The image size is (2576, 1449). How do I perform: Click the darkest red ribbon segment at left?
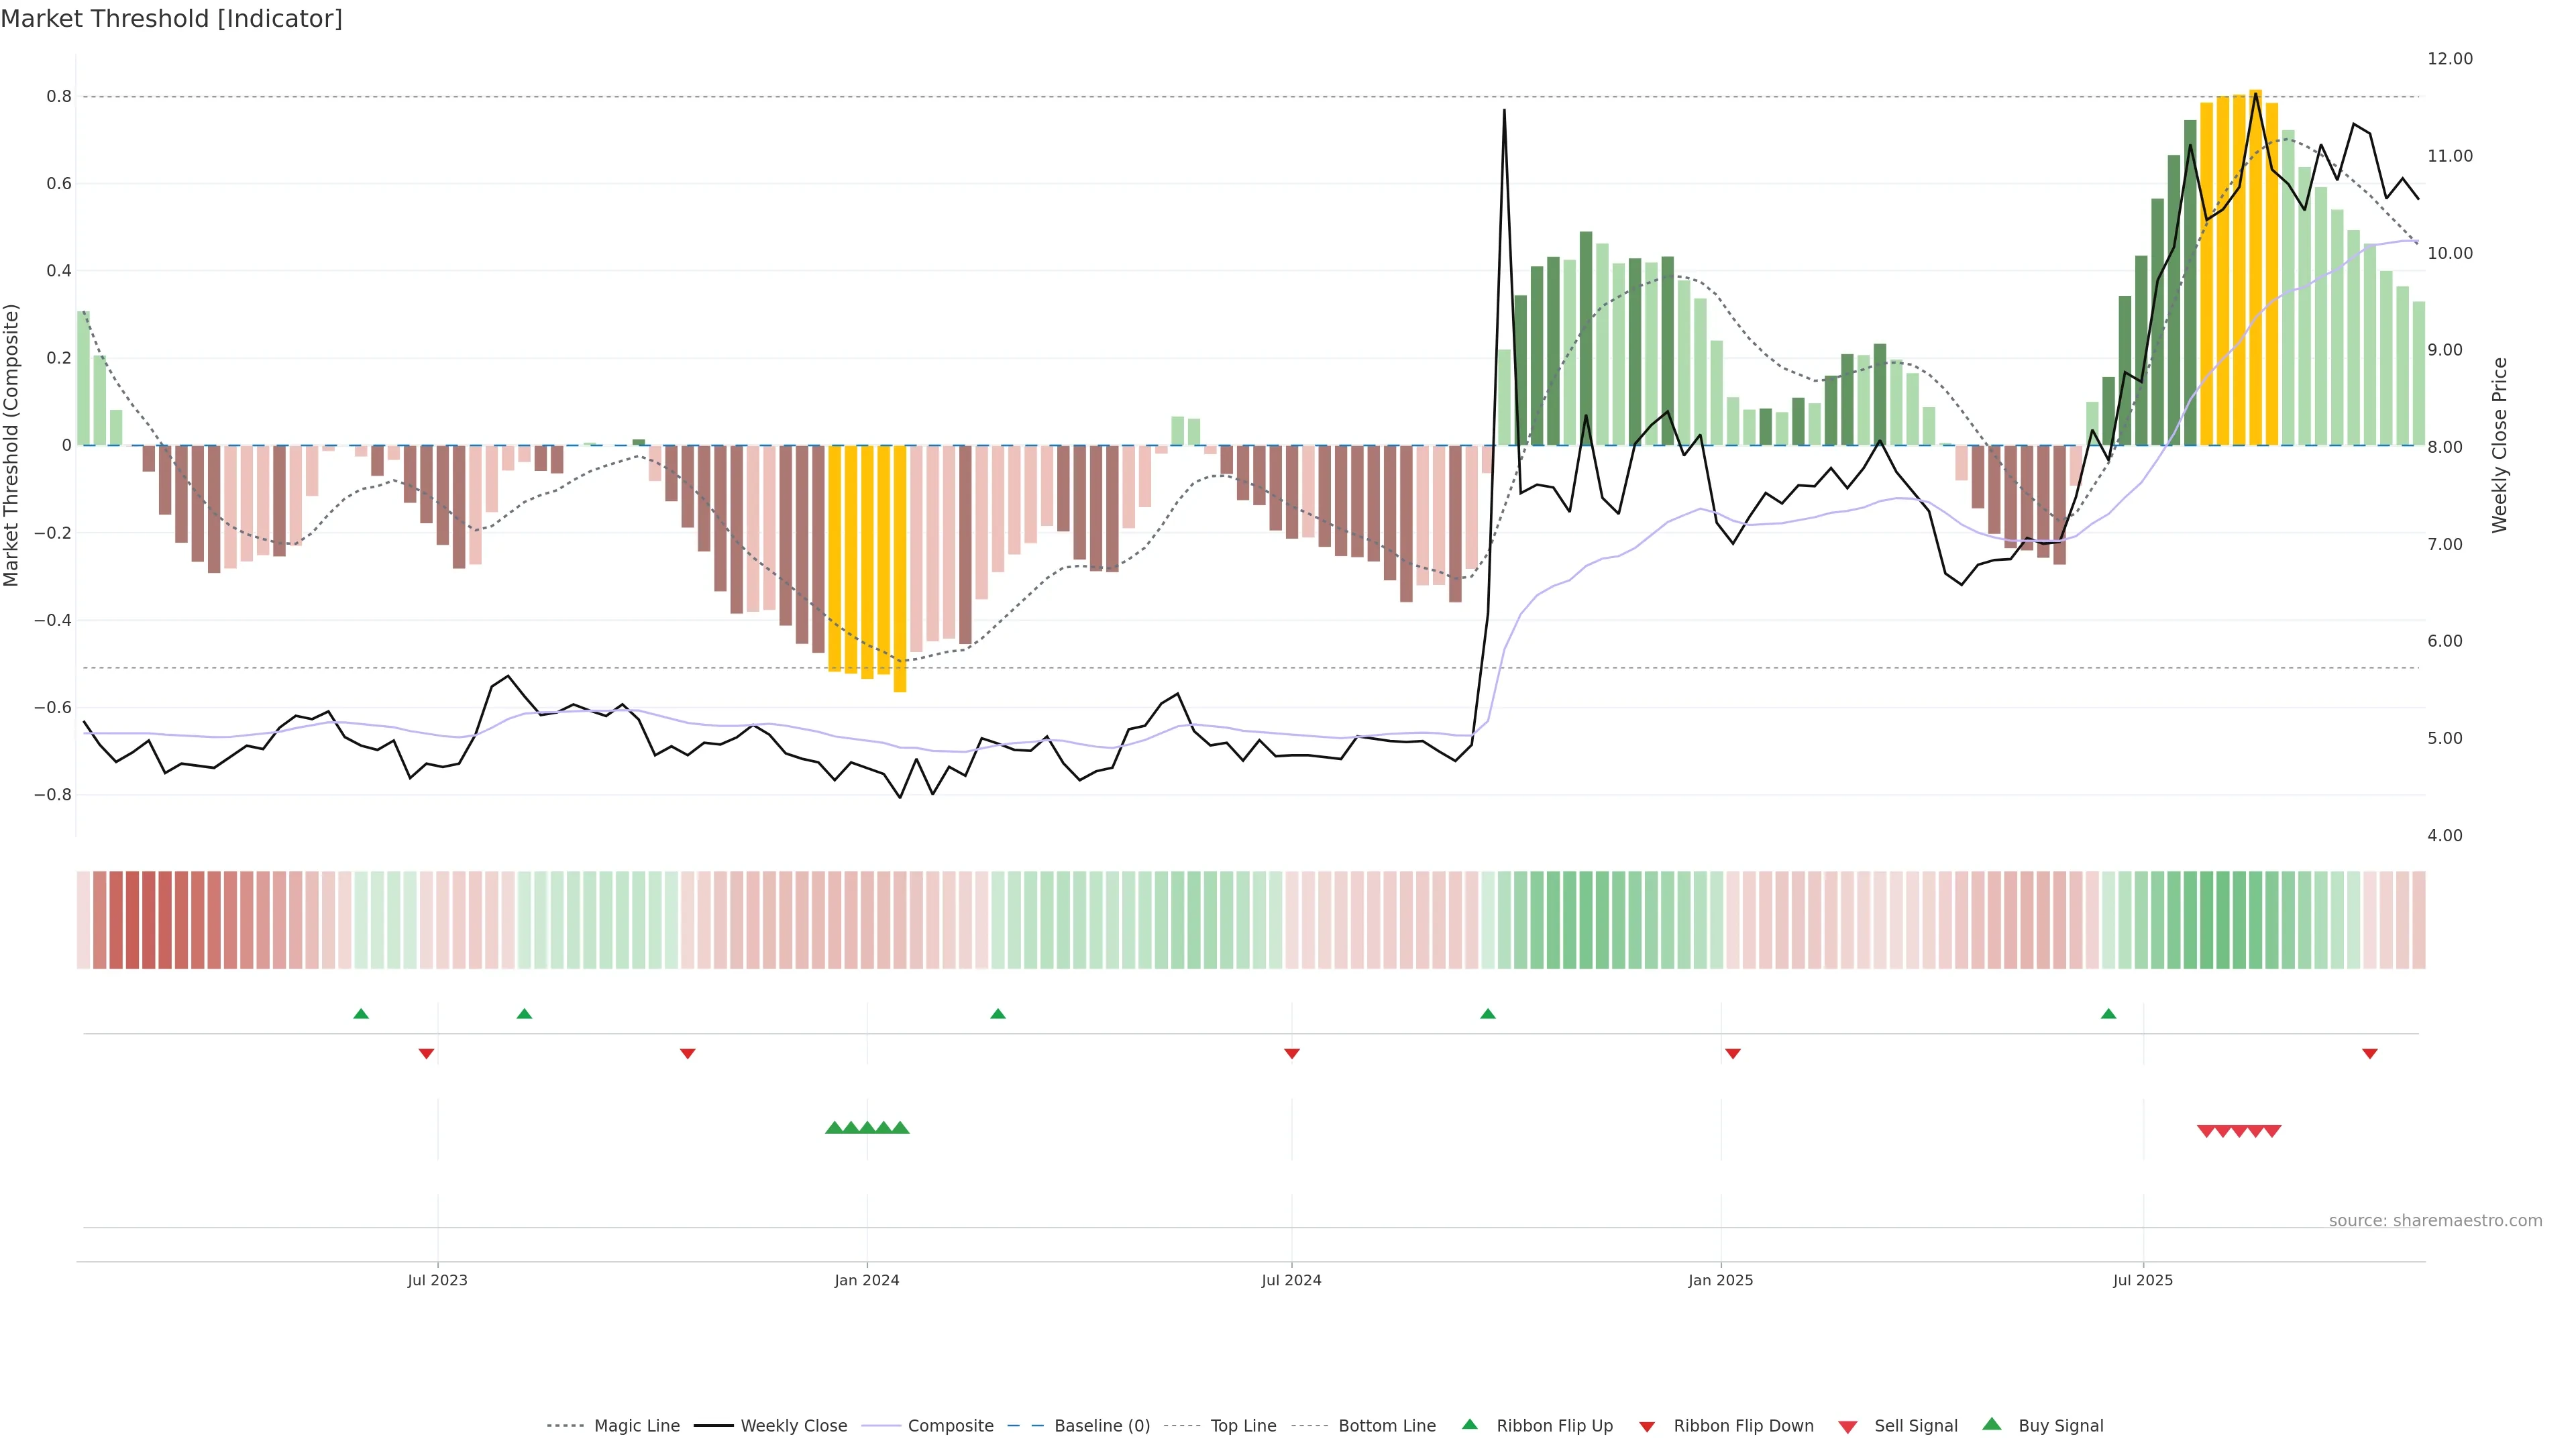(132, 919)
